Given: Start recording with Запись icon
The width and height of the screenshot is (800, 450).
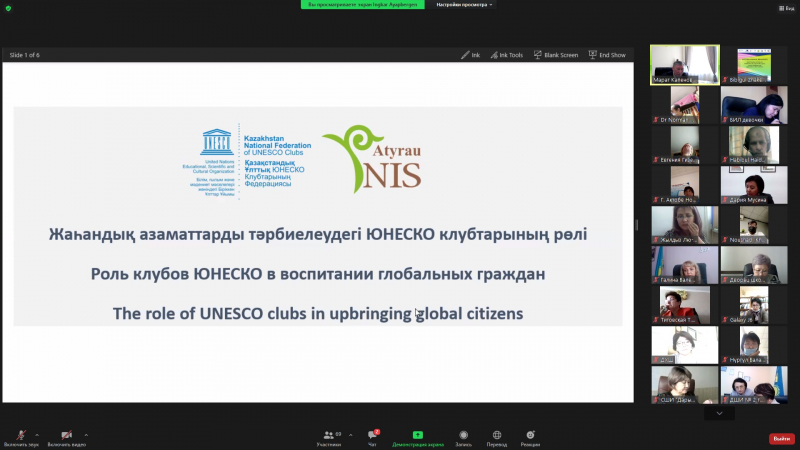Looking at the screenshot, I should [x=464, y=435].
